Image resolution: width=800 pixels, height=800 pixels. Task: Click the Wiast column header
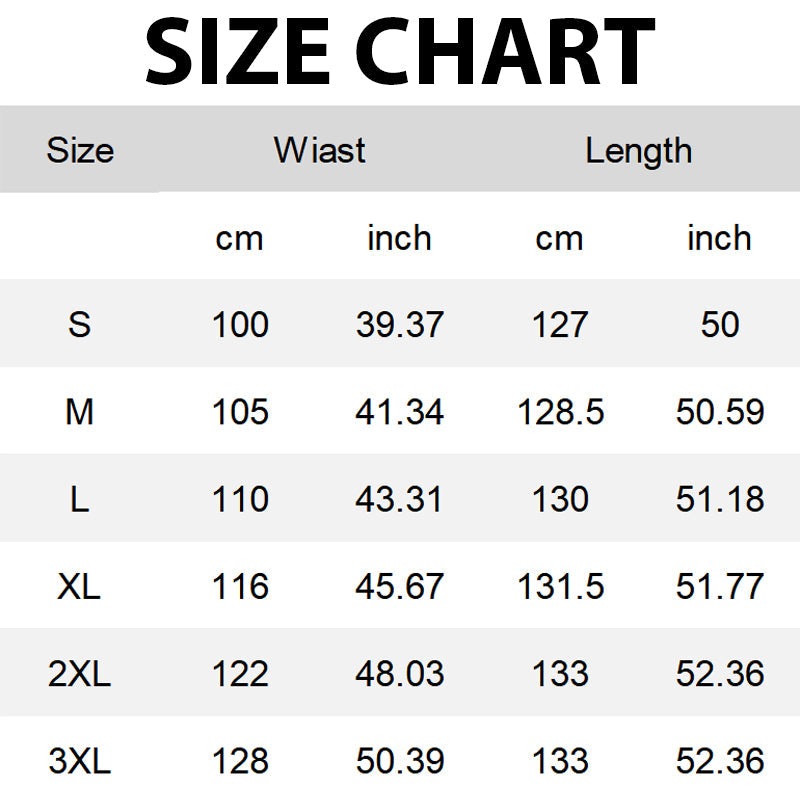320,151
